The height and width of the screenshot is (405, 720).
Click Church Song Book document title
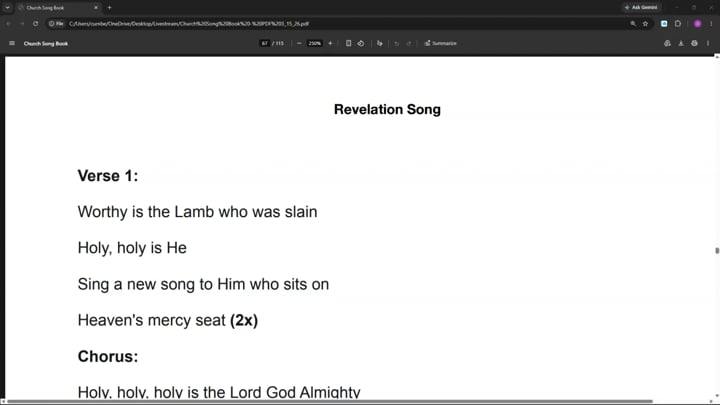(x=46, y=44)
